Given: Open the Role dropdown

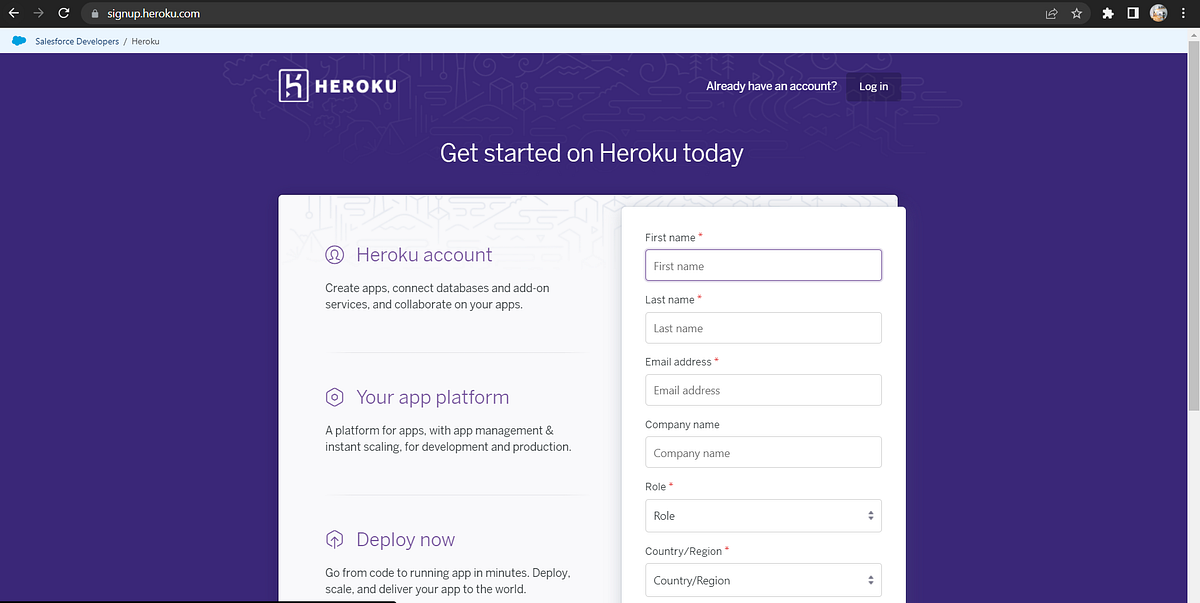Looking at the screenshot, I should [x=763, y=515].
